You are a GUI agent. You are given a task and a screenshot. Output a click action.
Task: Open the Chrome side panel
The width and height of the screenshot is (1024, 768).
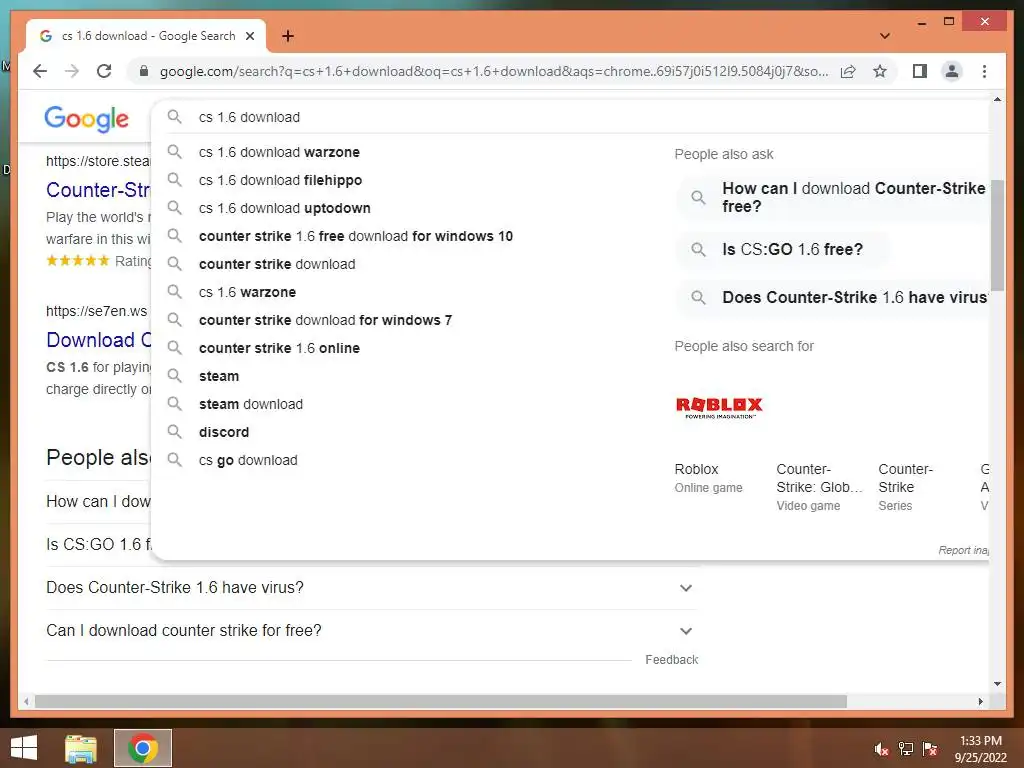920,71
